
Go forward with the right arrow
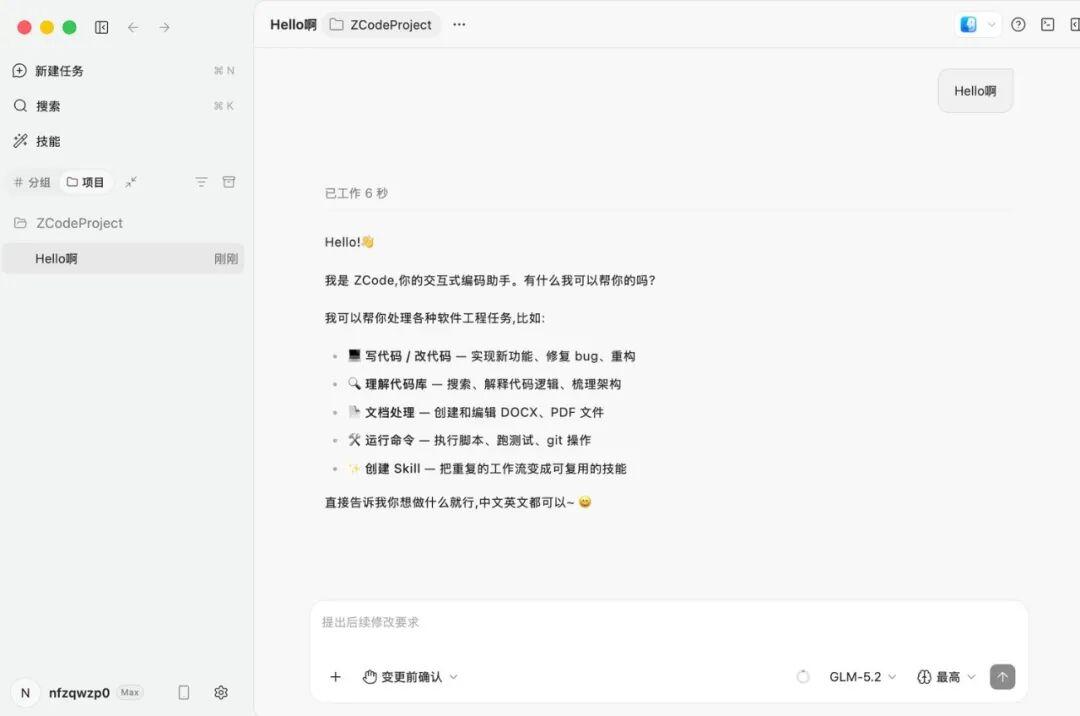coord(164,28)
